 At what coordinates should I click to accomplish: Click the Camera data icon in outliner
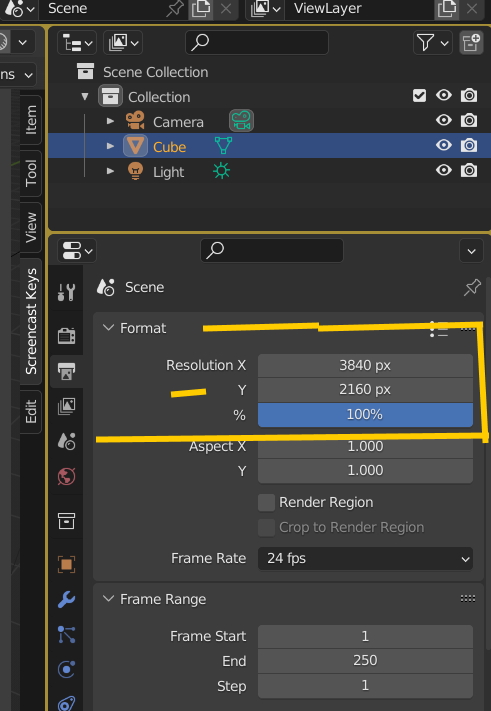[241, 121]
